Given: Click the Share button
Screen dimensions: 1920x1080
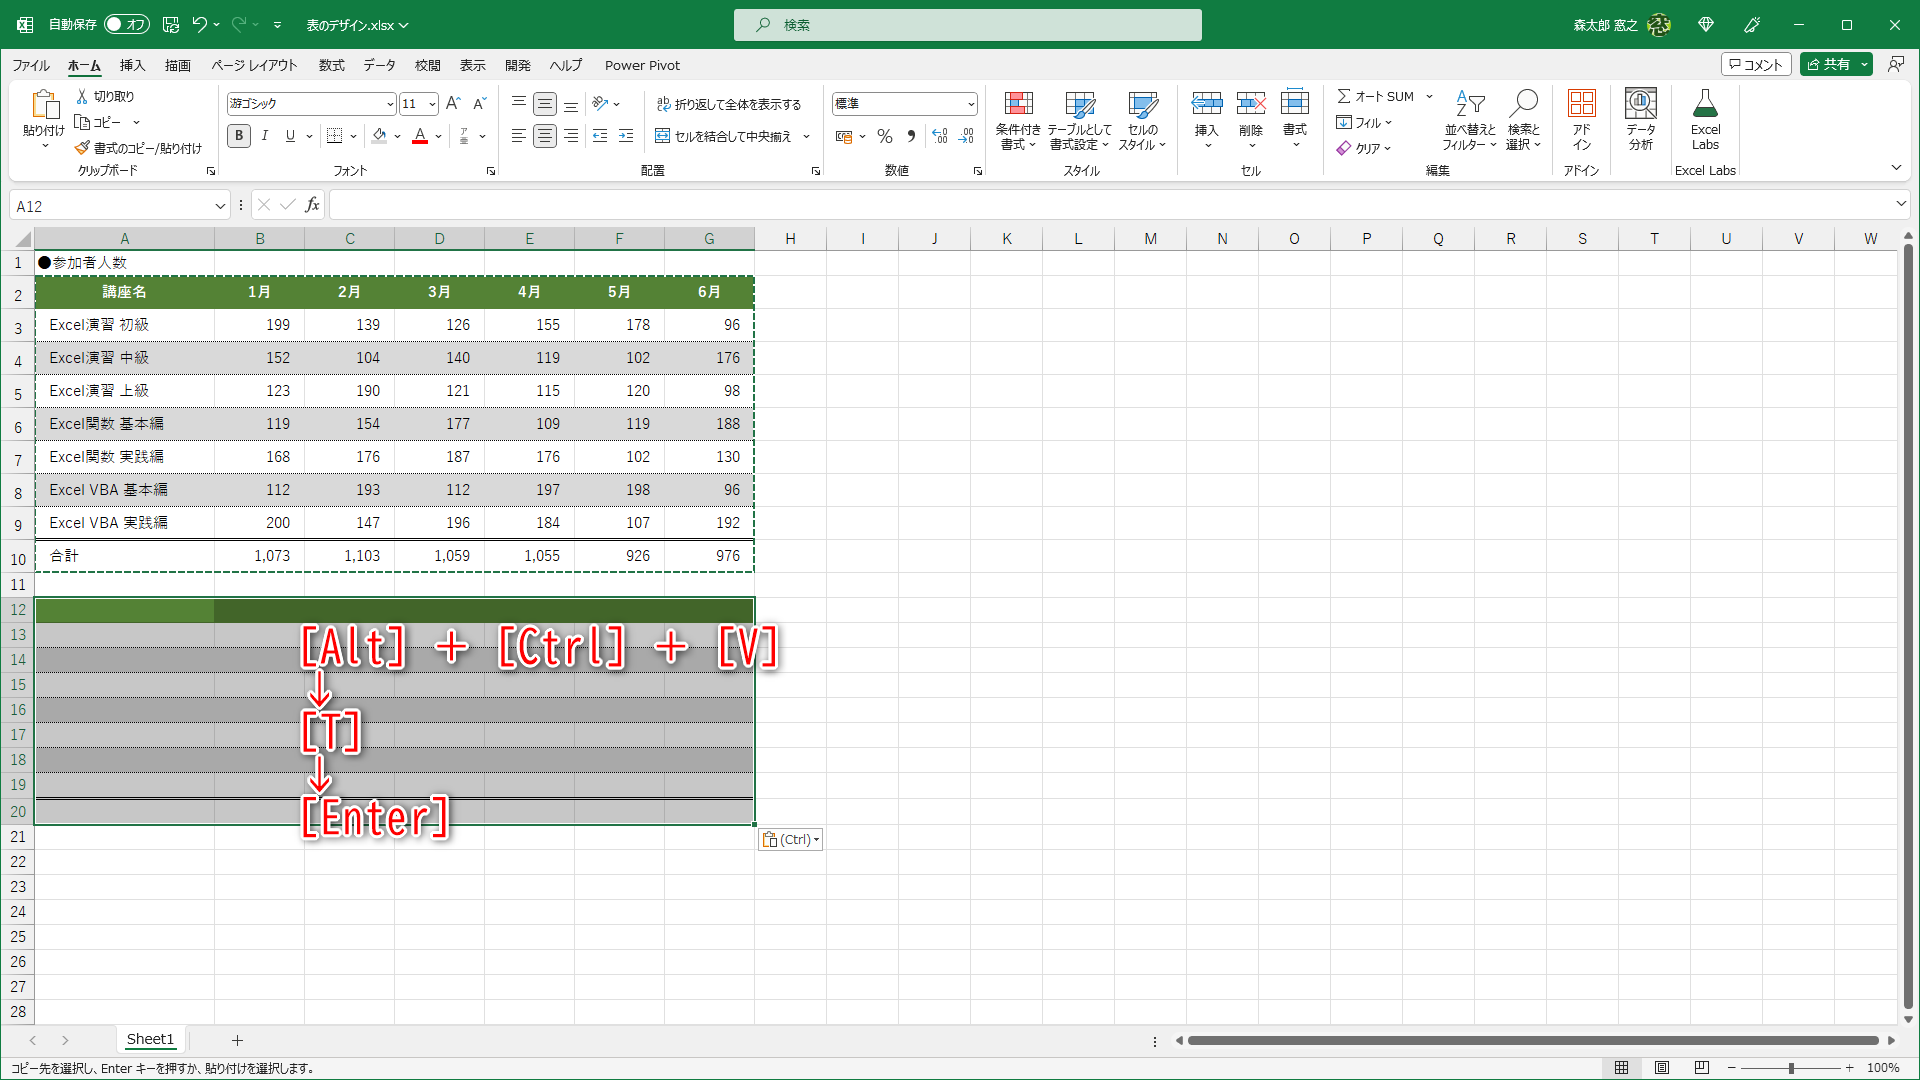Looking at the screenshot, I should pyautogui.click(x=1828, y=64).
